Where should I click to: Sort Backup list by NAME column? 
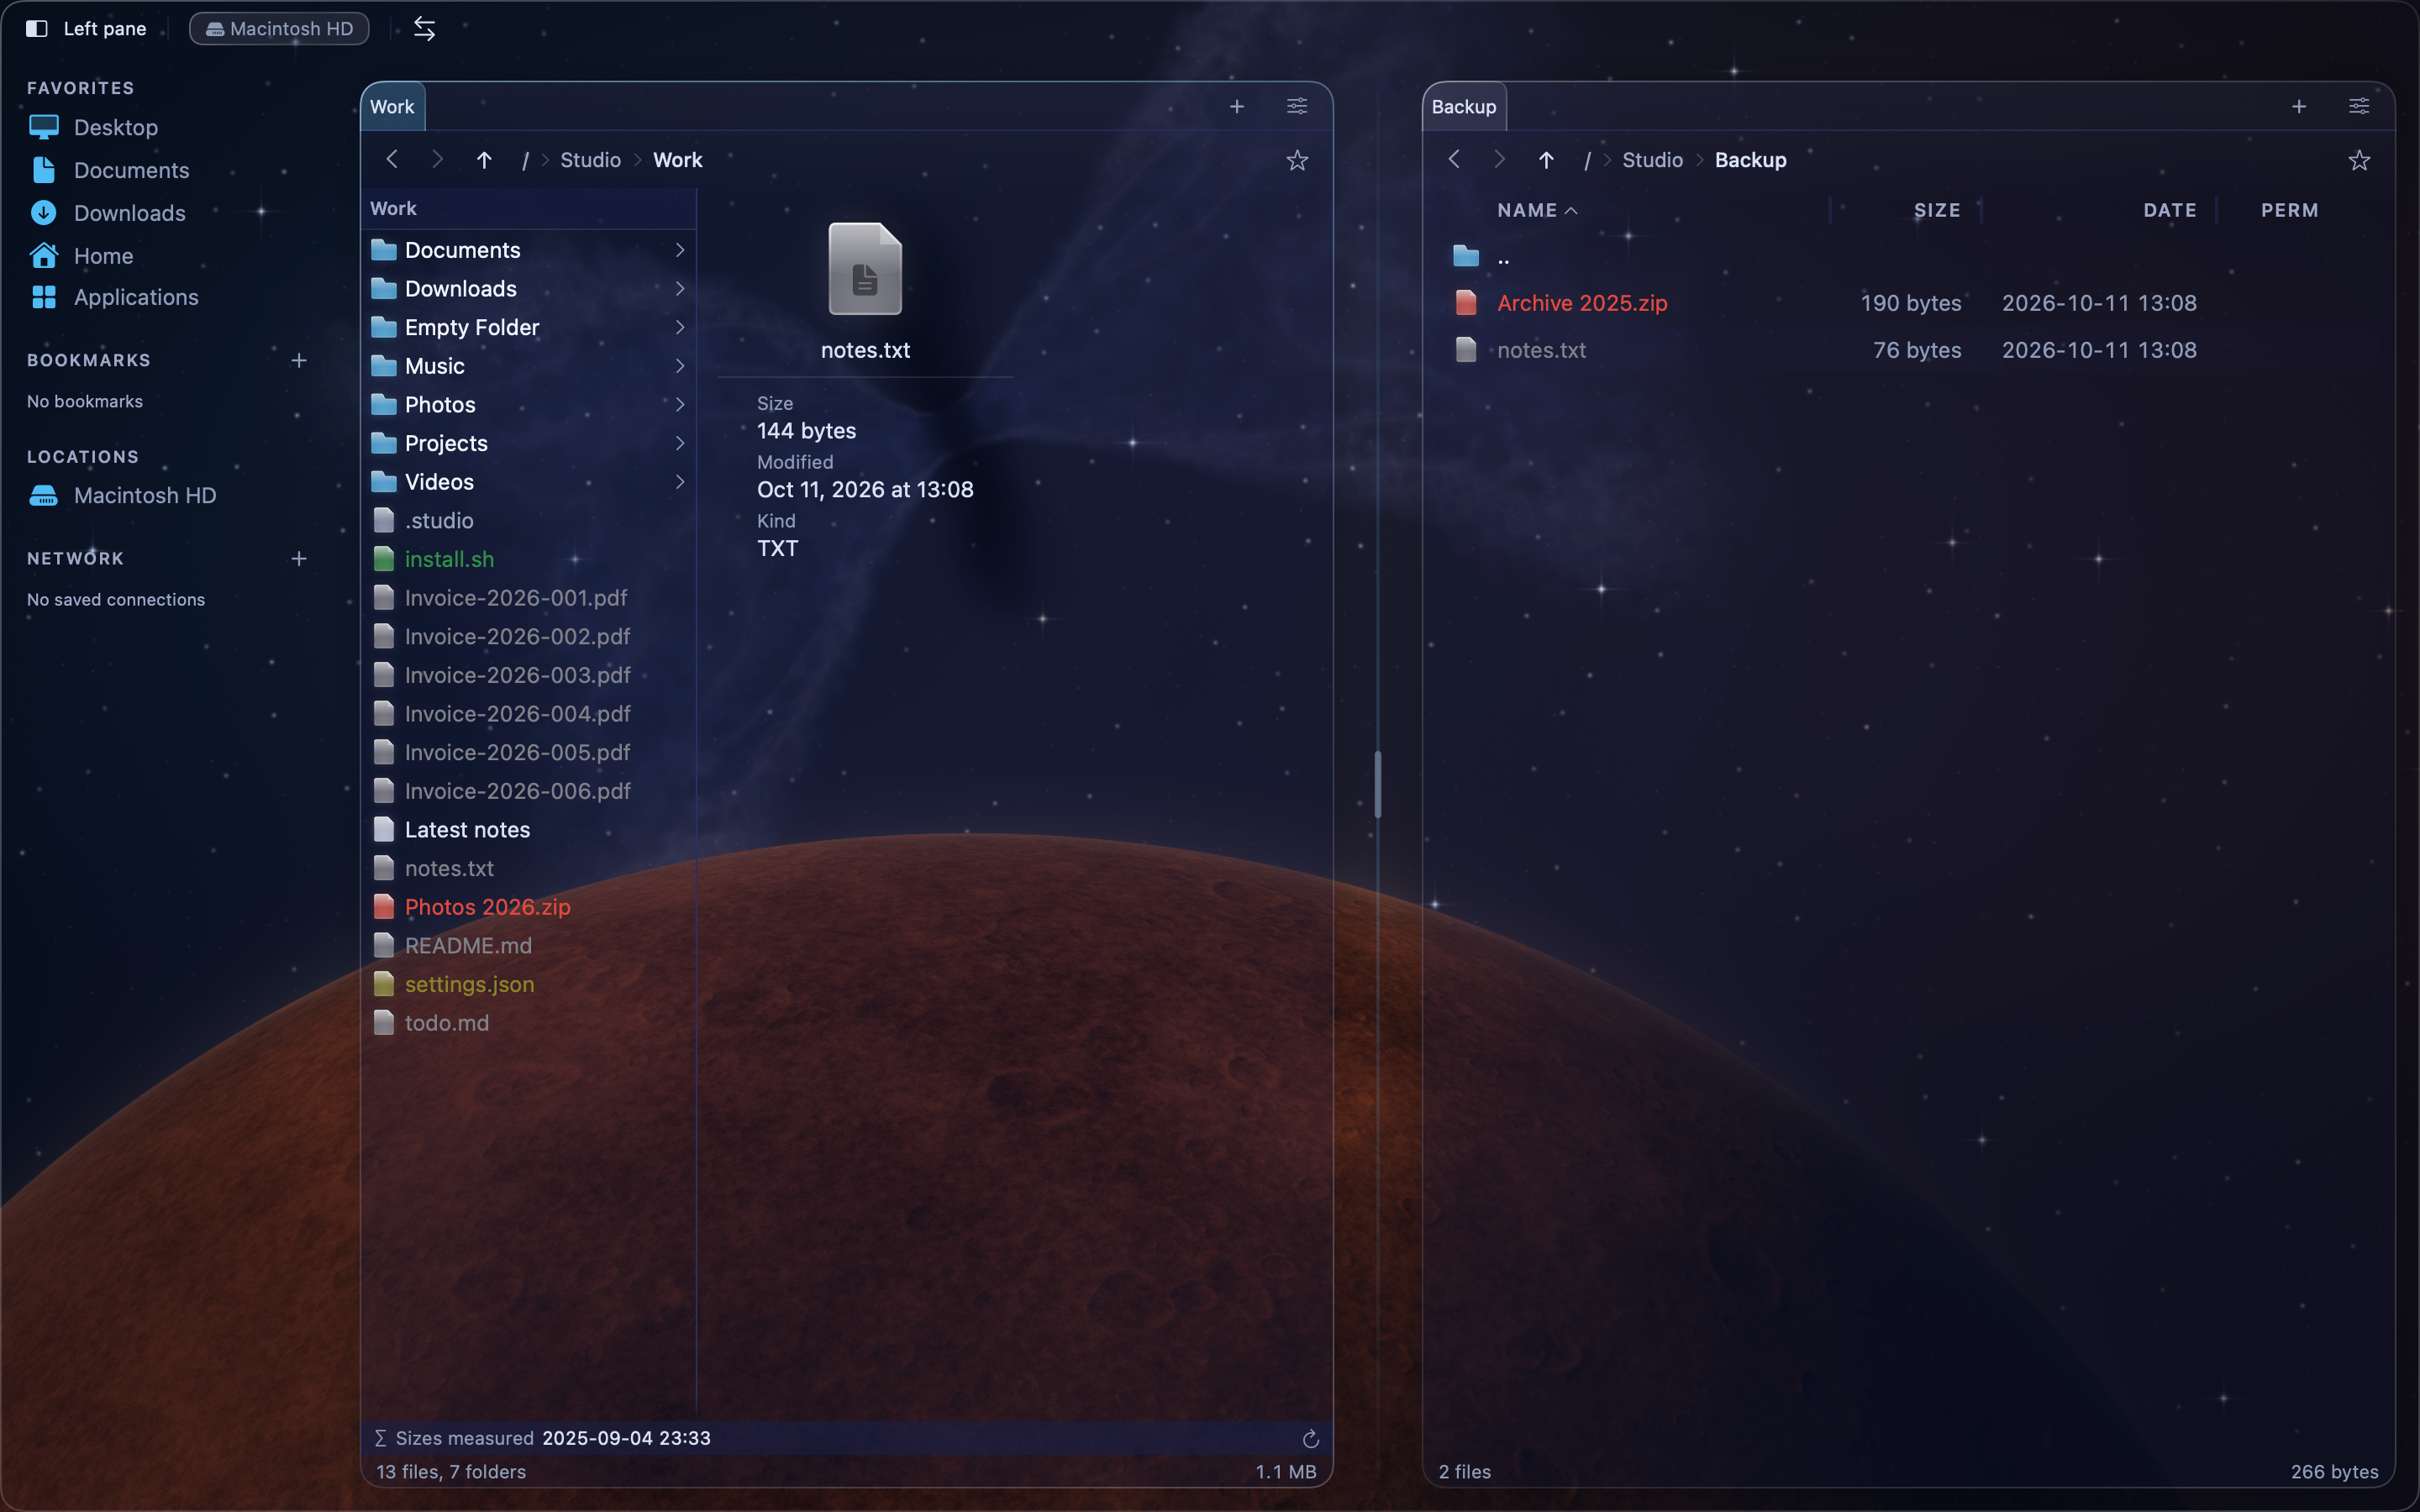1537,210
